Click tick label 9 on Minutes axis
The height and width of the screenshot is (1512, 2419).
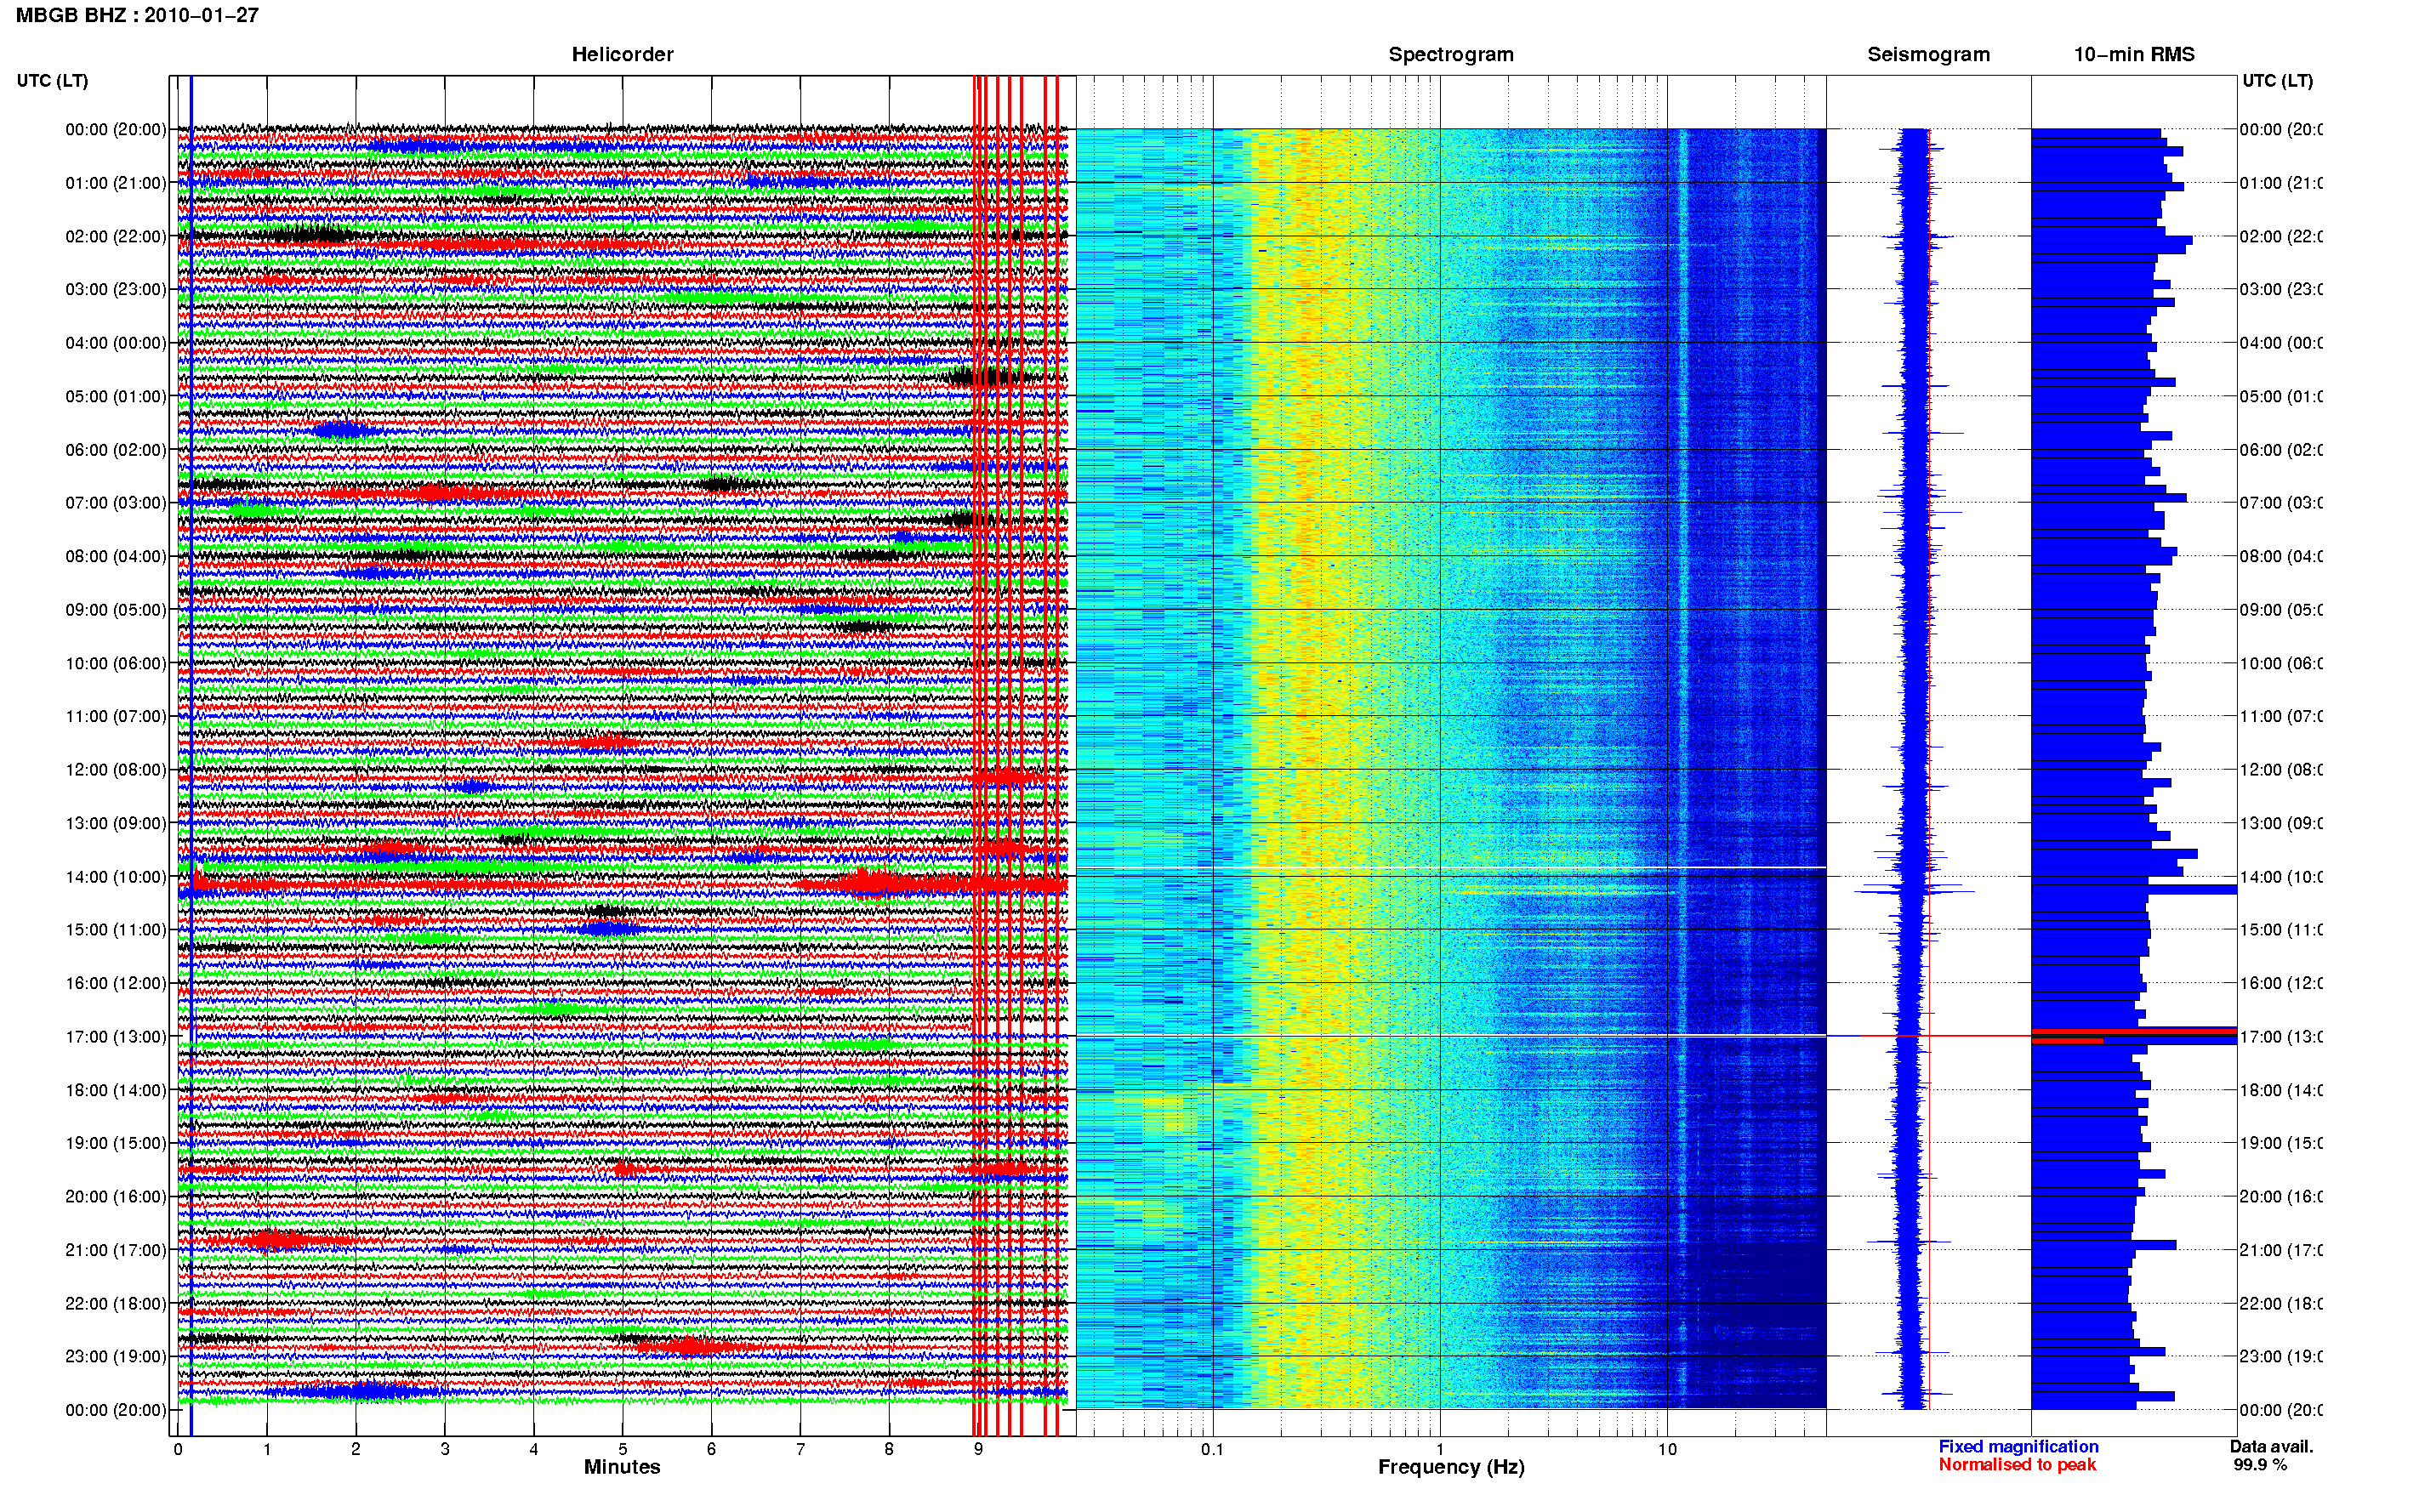978,1449
